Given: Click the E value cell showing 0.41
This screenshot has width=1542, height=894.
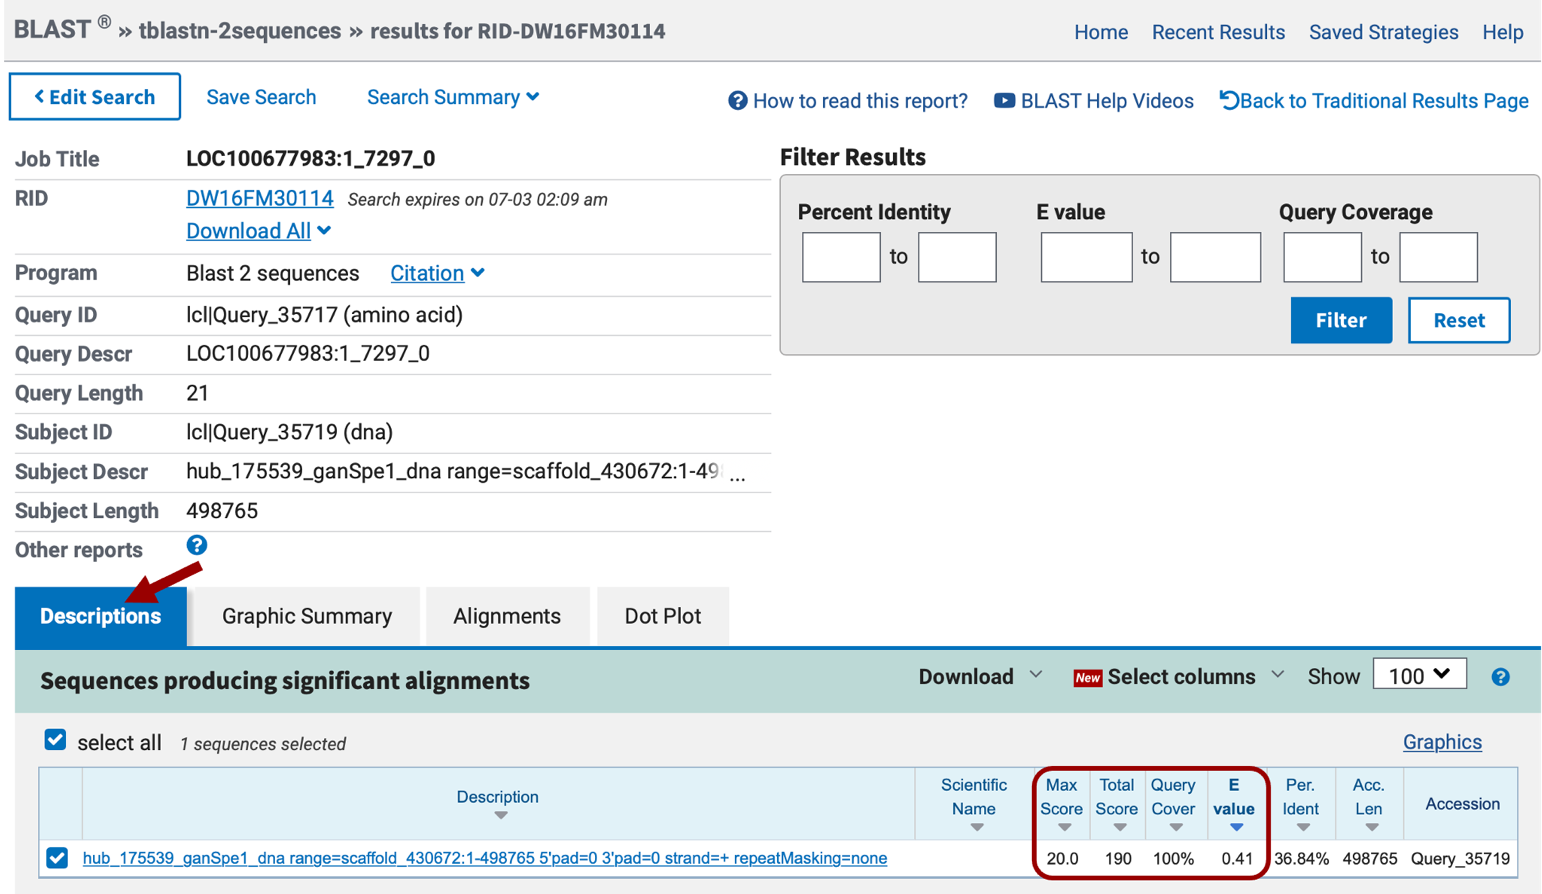Looking at the screenshot, I should point(1237,858).
